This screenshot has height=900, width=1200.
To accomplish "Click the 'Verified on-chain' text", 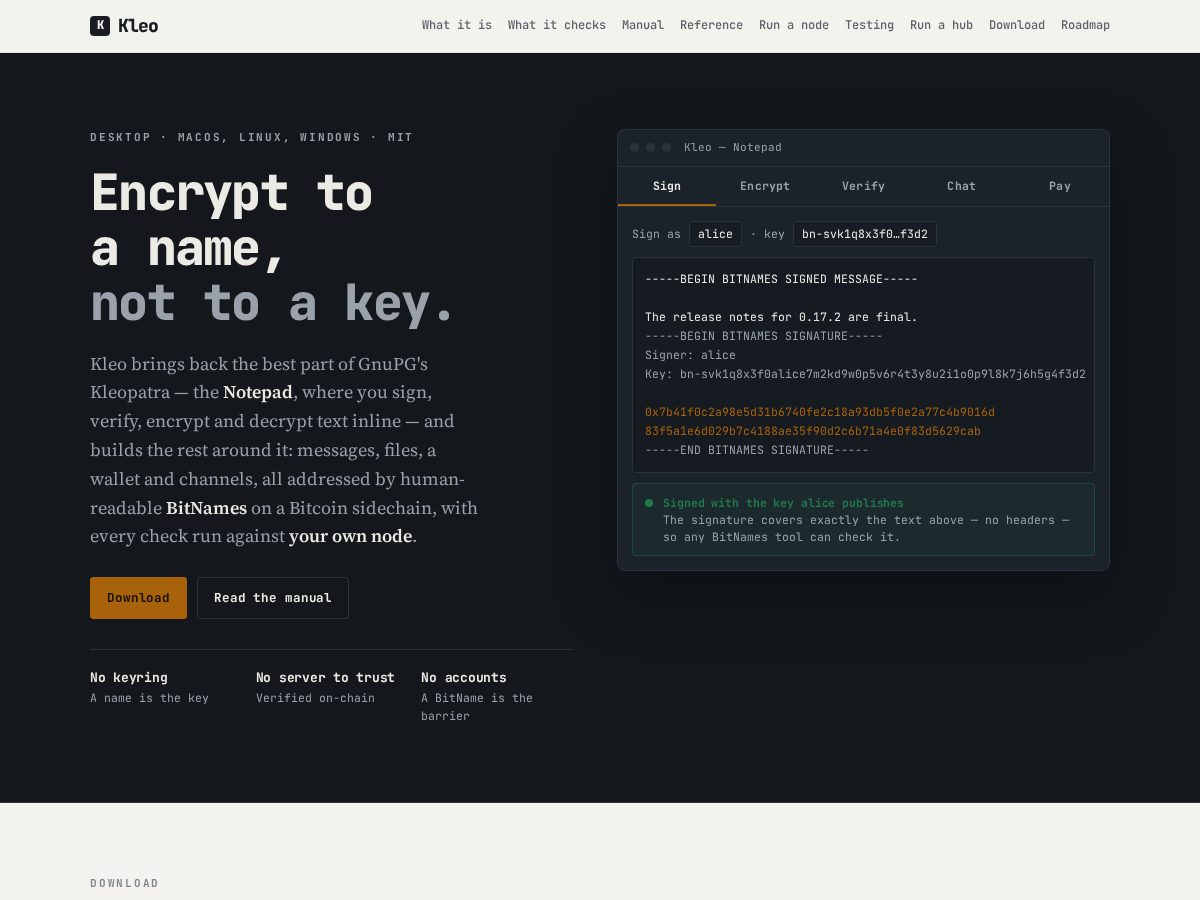I will [x=315, y=698].
